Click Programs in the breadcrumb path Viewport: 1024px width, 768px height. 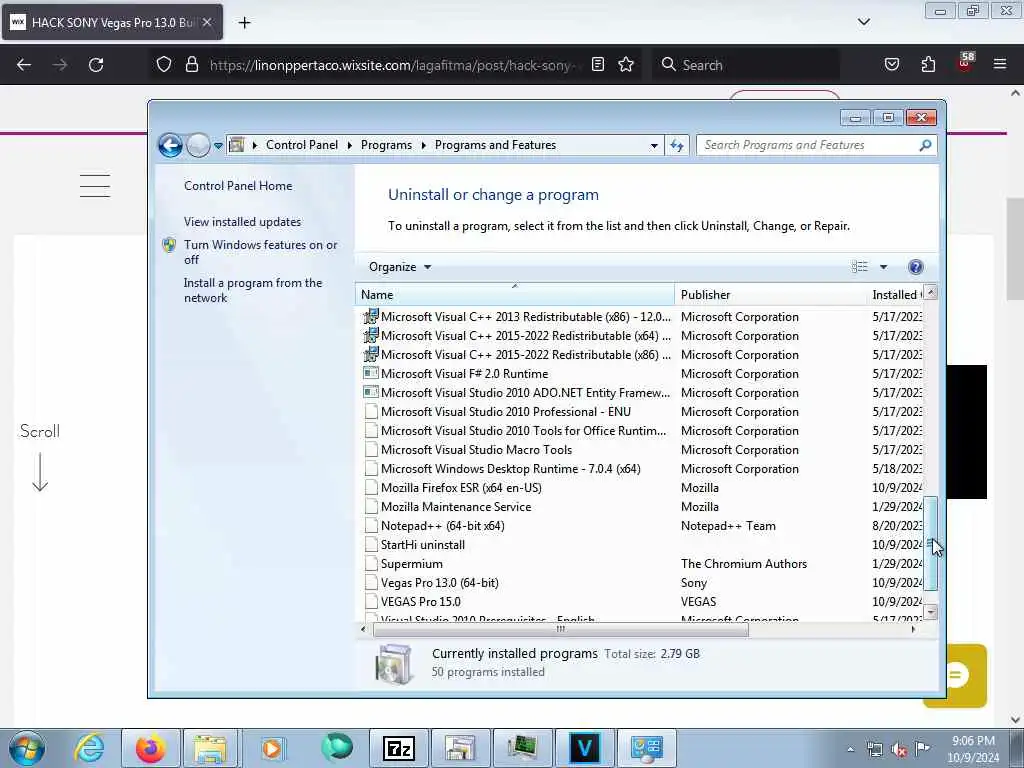coord(386,145)
